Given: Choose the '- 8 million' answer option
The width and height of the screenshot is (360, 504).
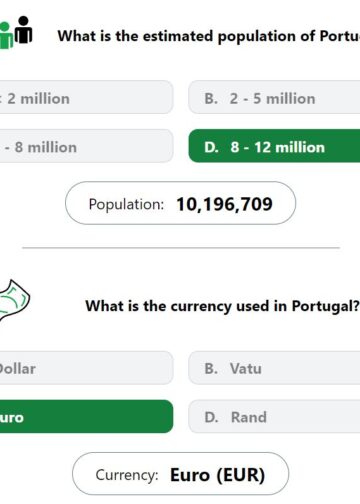Looking at the screenshot, I should coord(86,146).
